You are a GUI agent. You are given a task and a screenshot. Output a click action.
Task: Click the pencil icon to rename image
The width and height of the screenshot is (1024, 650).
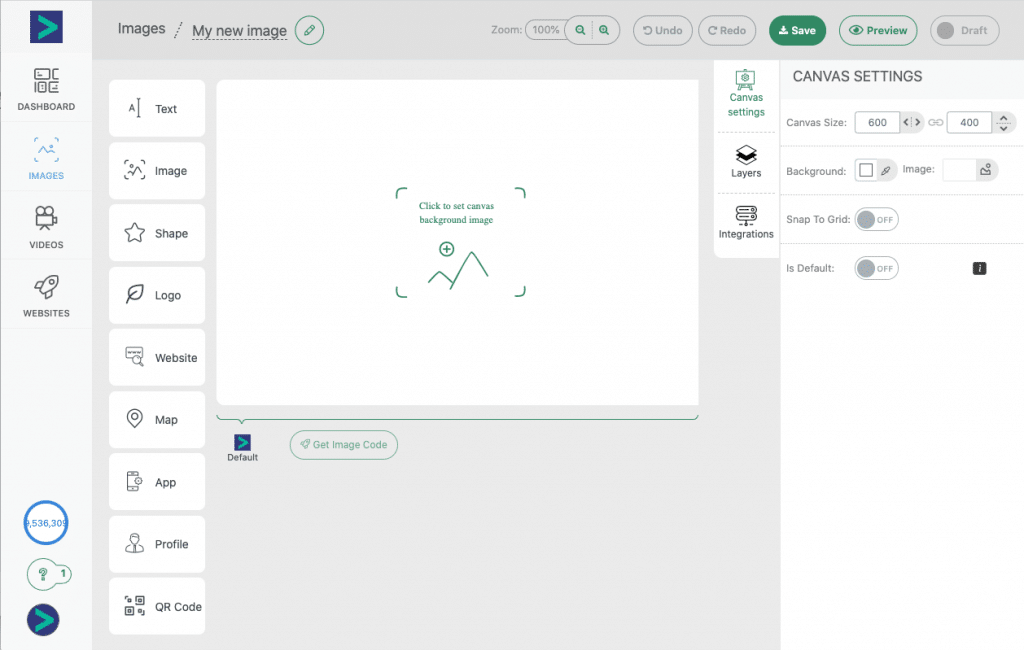point(310,31)
